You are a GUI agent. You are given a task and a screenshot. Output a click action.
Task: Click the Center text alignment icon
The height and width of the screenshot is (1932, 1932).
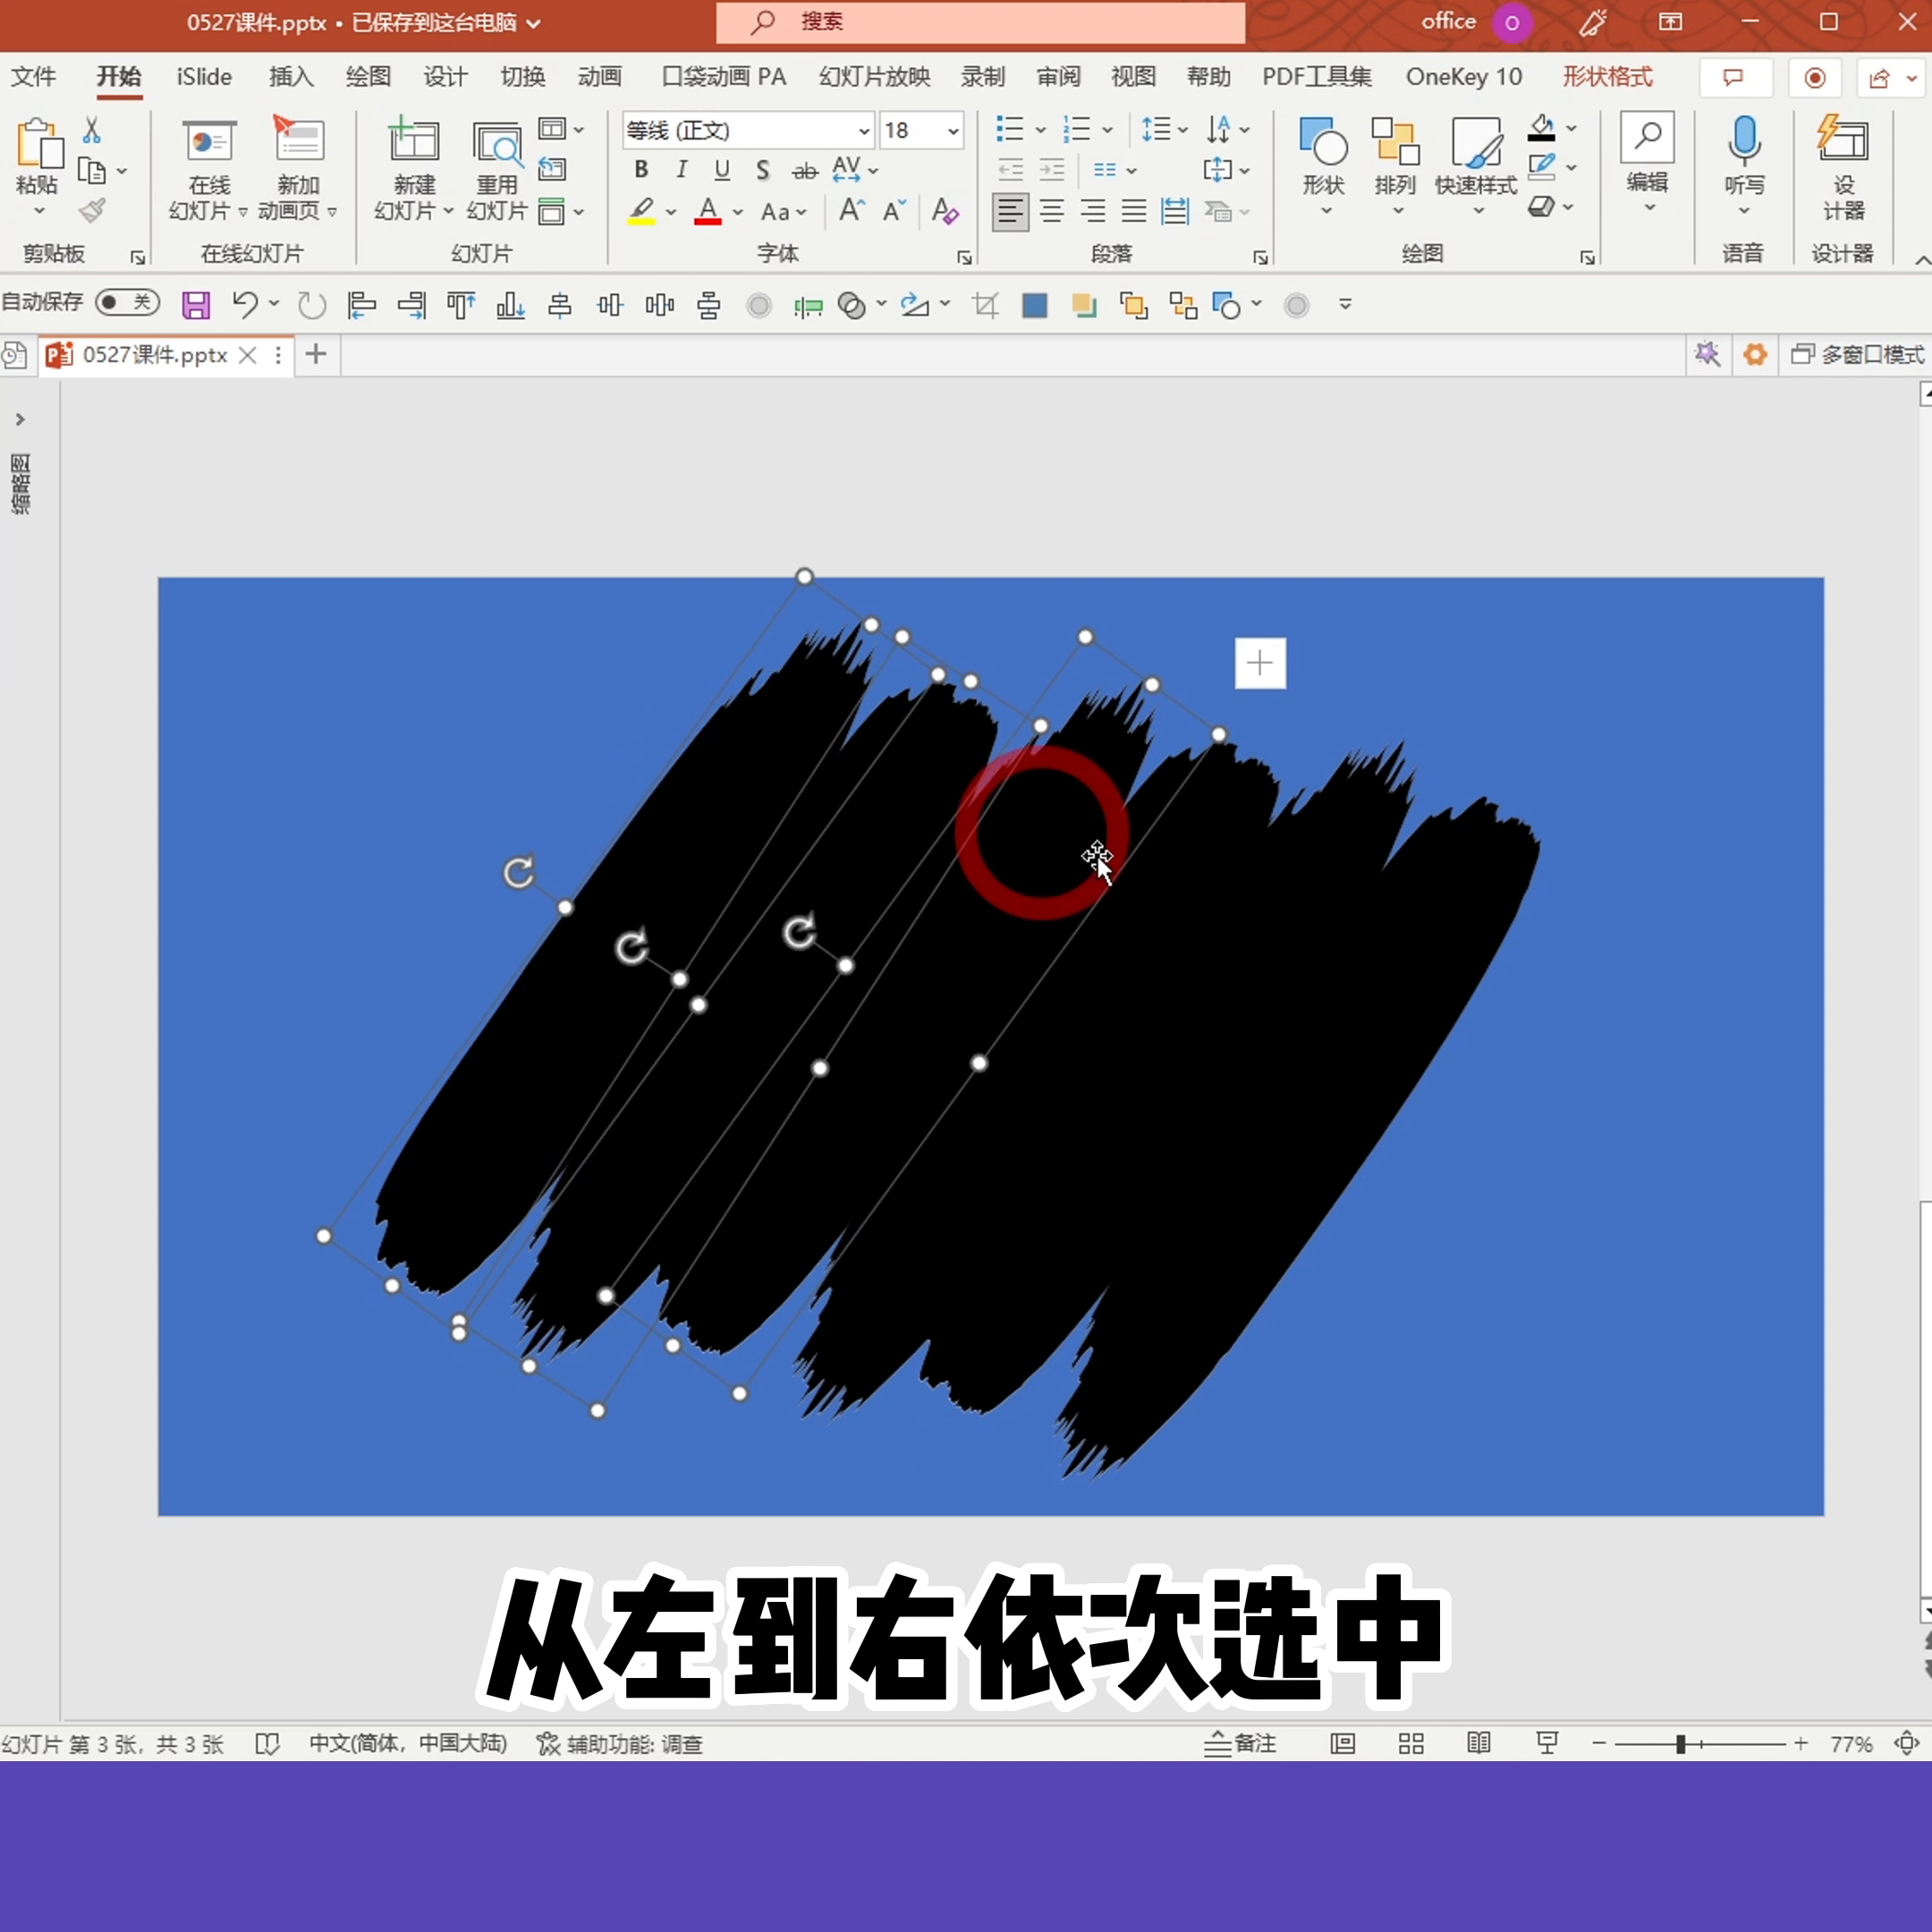1052,211
